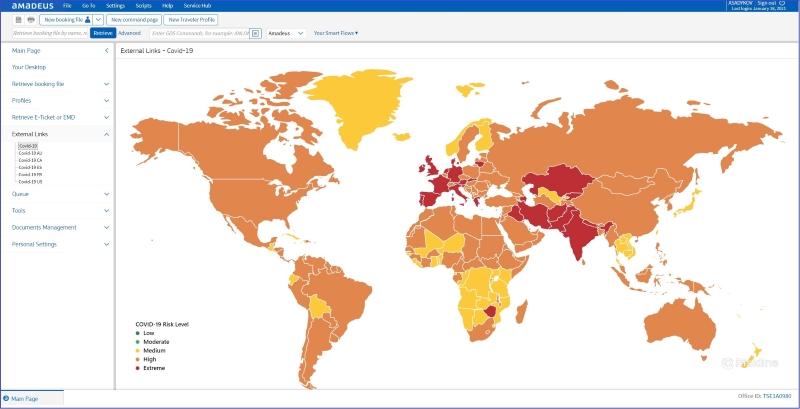
Task: Open the Service Hub menu
Action: coord(199,6)
